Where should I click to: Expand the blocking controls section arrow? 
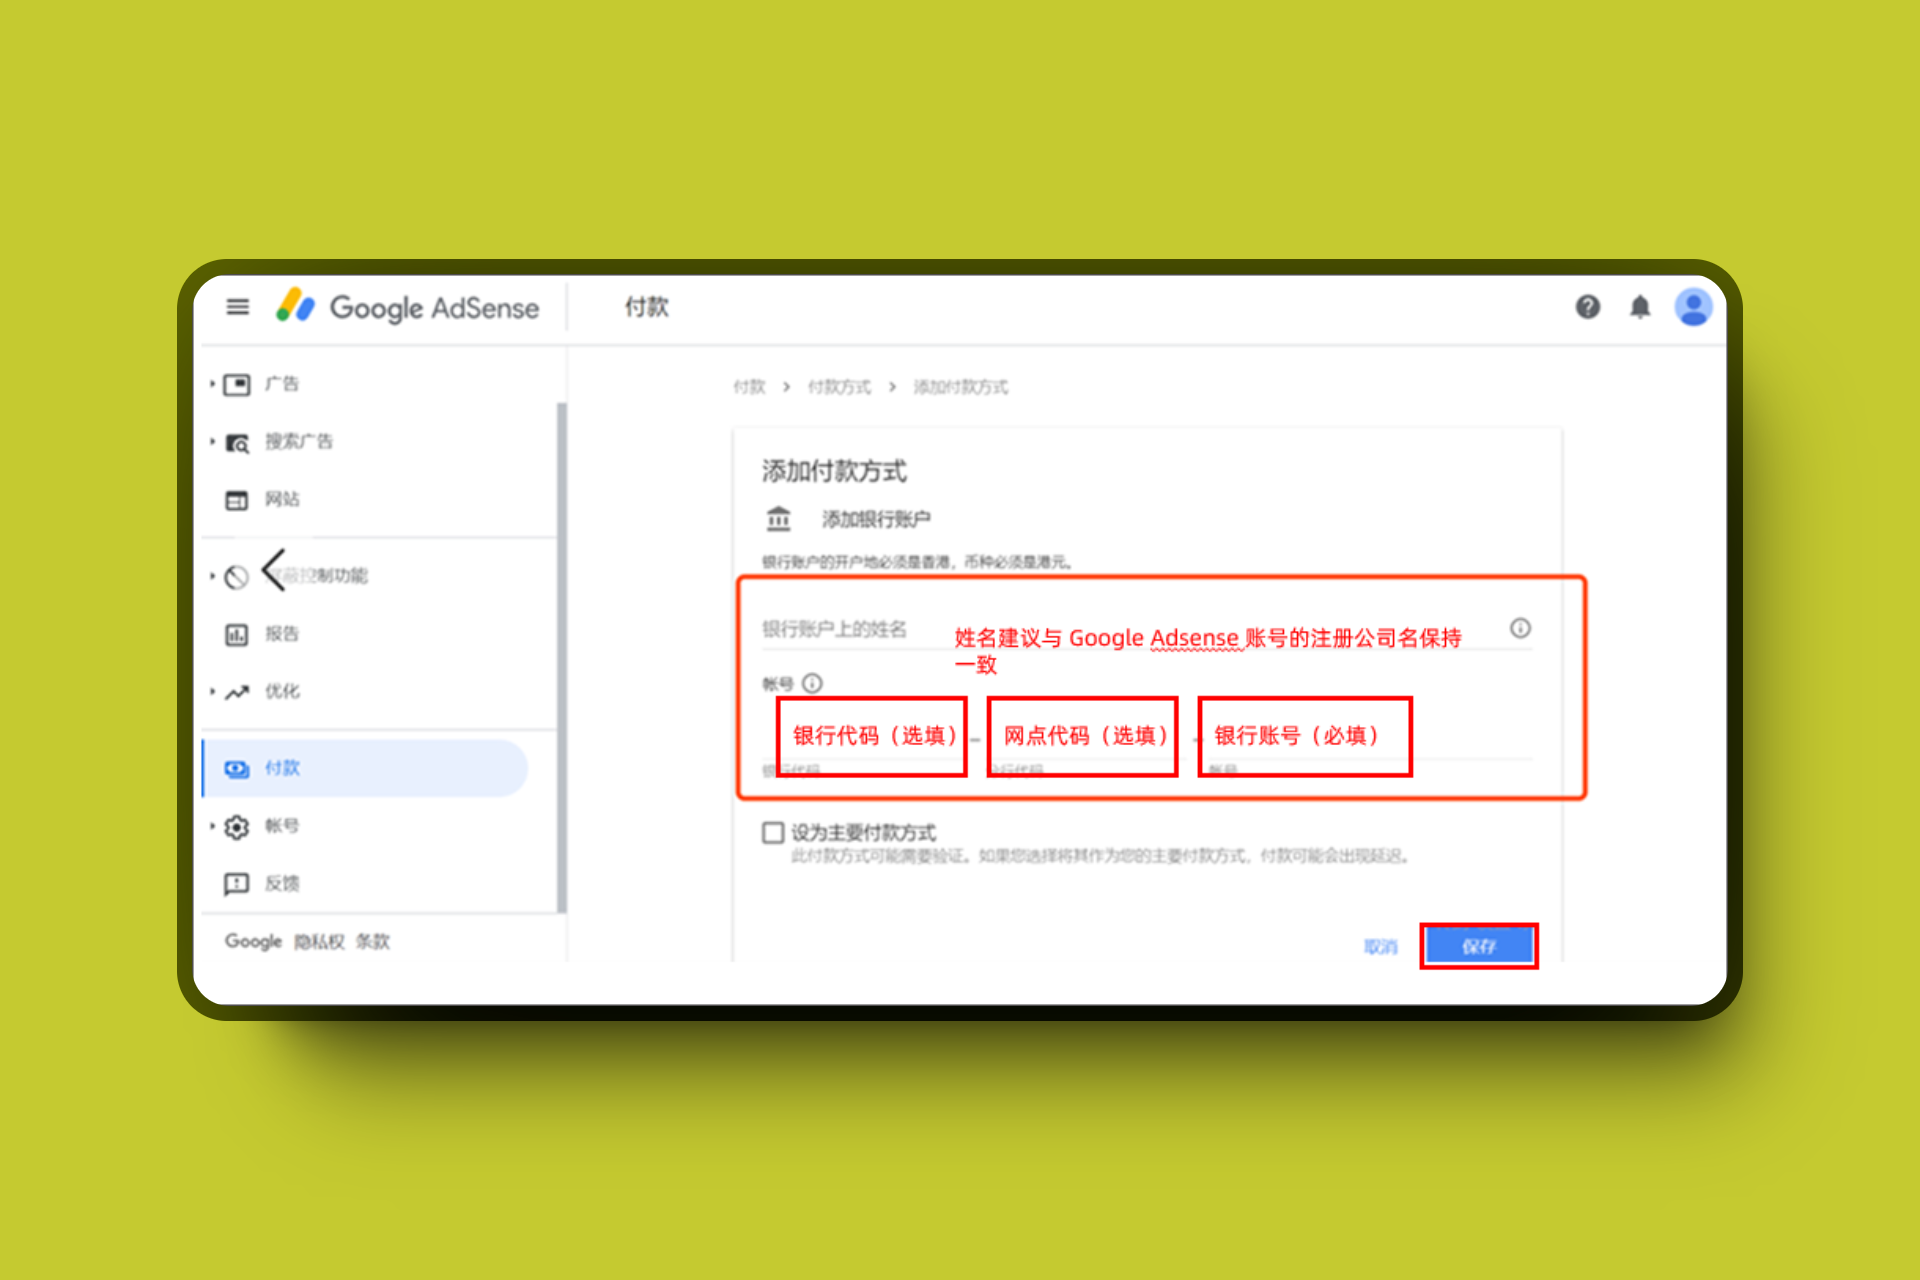[x=212, y=576]
